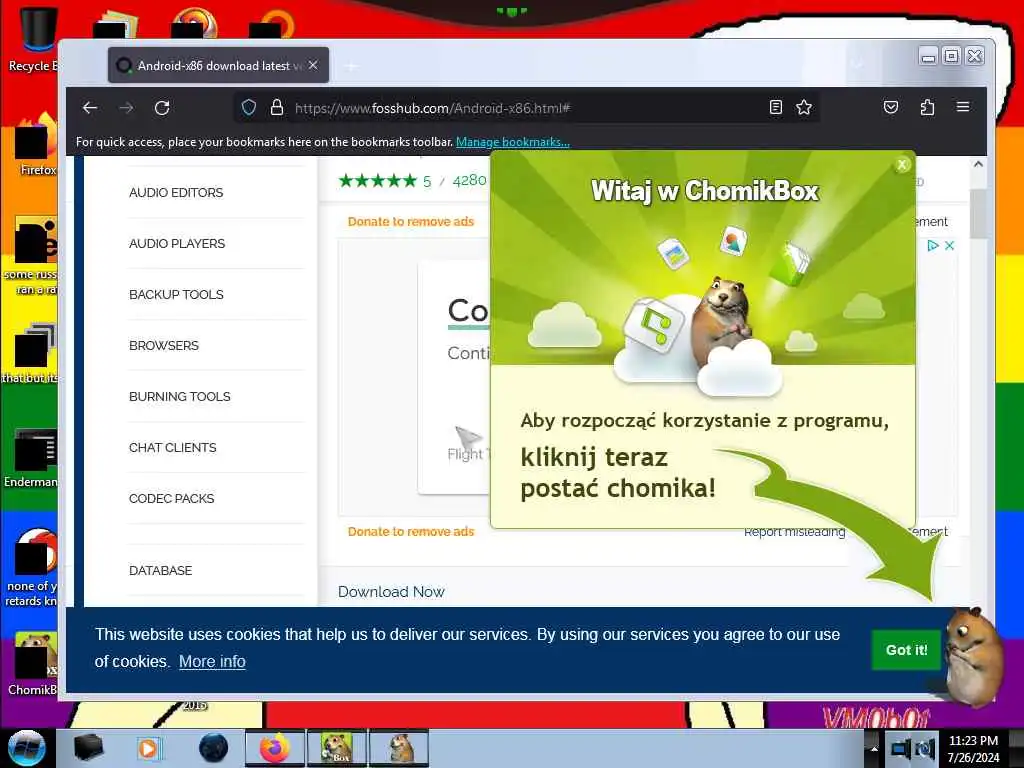Select the Android-x86 download tab

[x=218, y=65]
